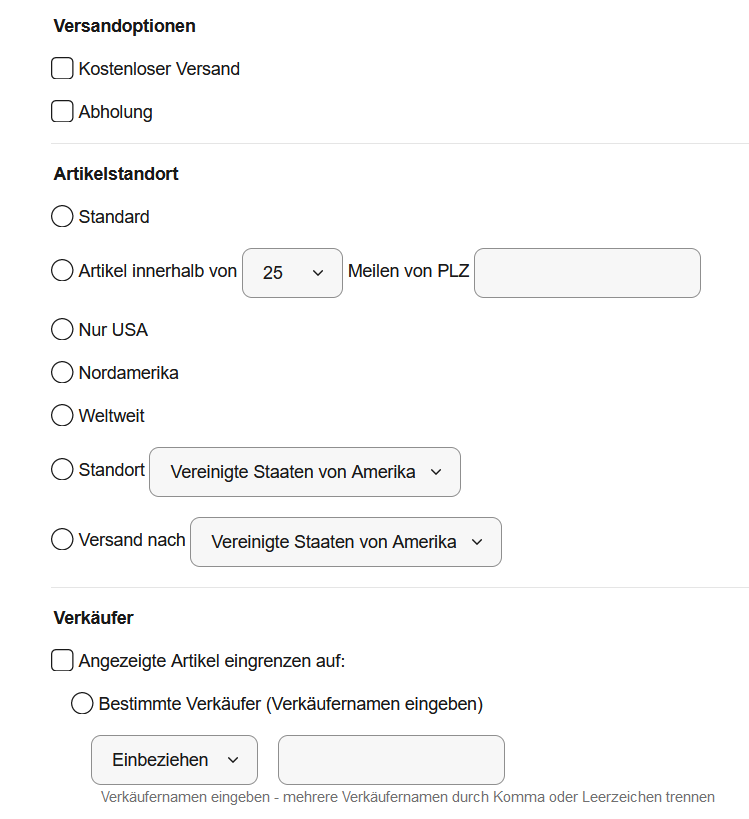
Task: Enable the Kostenloser Versand checkbox
Action: click(62, 68)
